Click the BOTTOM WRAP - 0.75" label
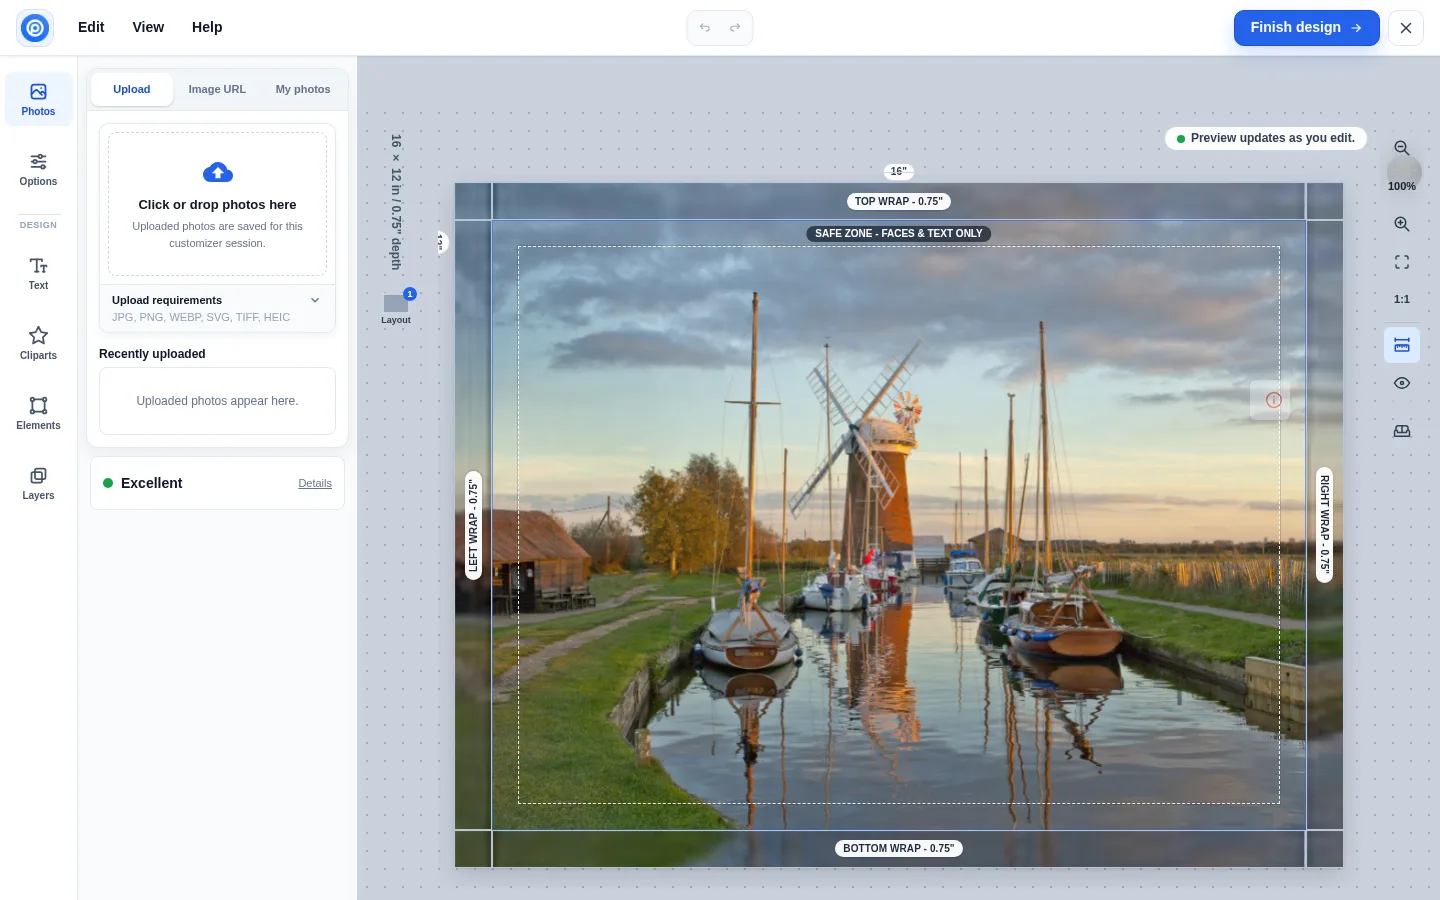This screenshot has width=1440, height=900. [x=899, y=848]
